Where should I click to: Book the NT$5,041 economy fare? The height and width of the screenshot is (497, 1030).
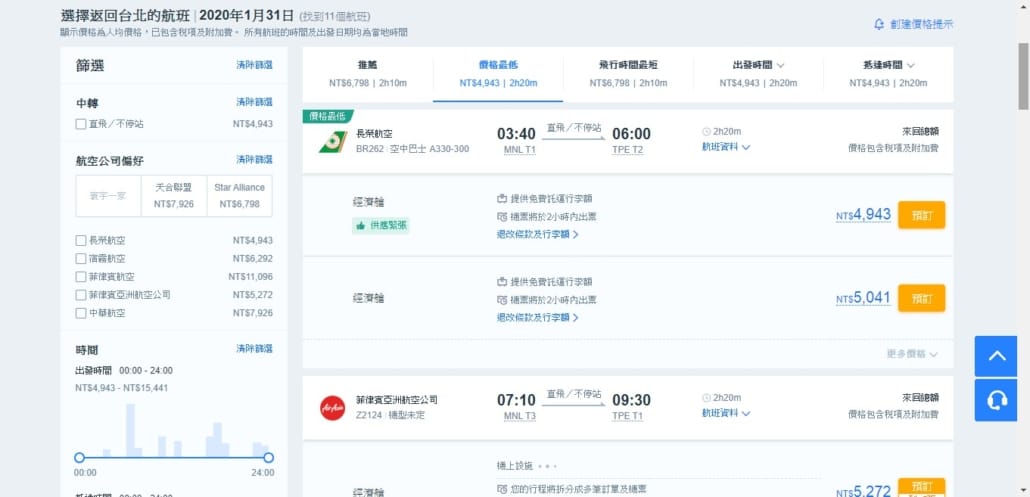(x=922, y=298)
